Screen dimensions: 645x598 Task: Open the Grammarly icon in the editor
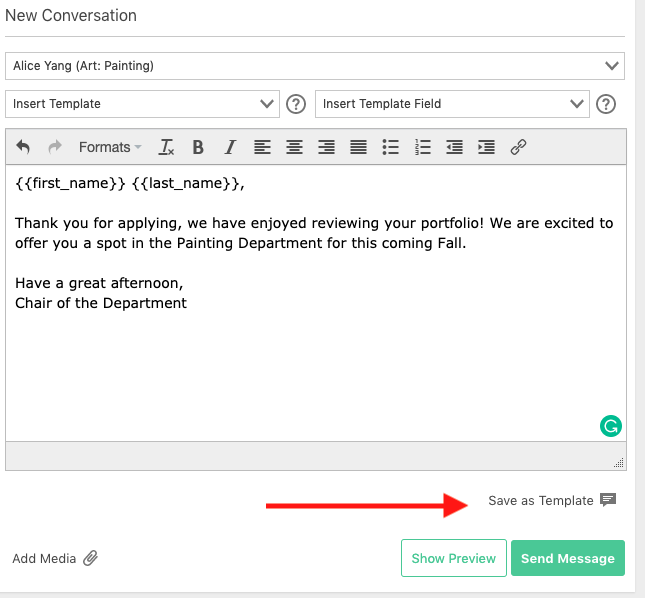[610, 426]
